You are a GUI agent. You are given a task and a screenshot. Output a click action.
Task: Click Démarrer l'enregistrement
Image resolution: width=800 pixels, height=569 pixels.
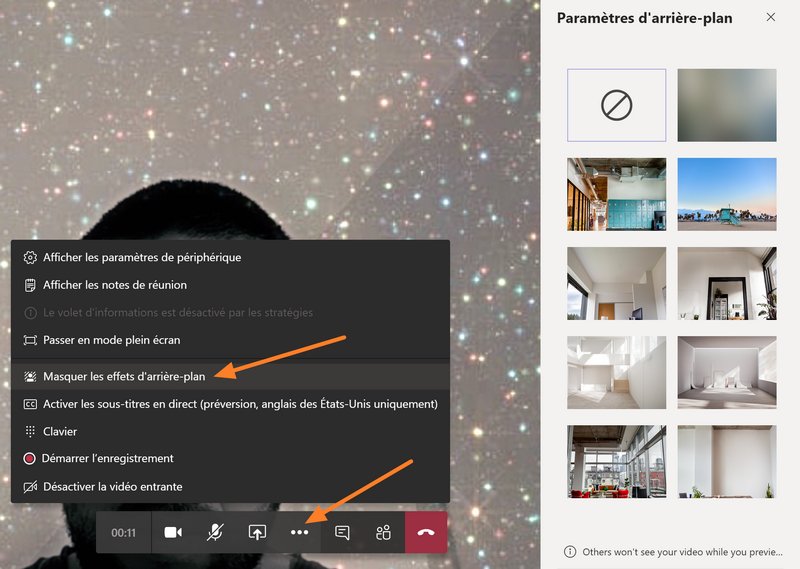pos(230,458)
